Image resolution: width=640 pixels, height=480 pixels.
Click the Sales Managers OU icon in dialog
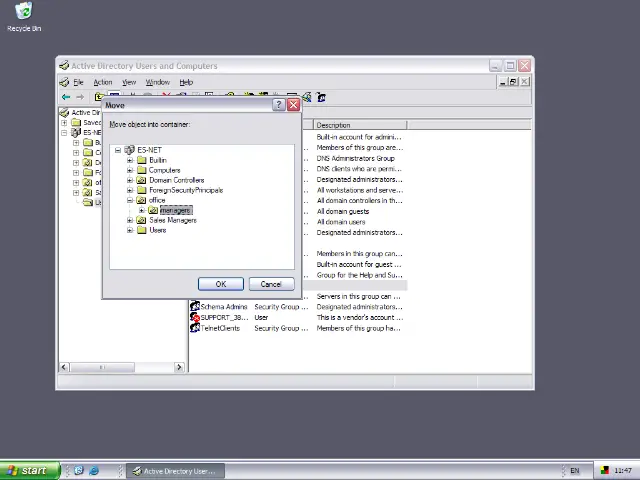pos(141,220)
